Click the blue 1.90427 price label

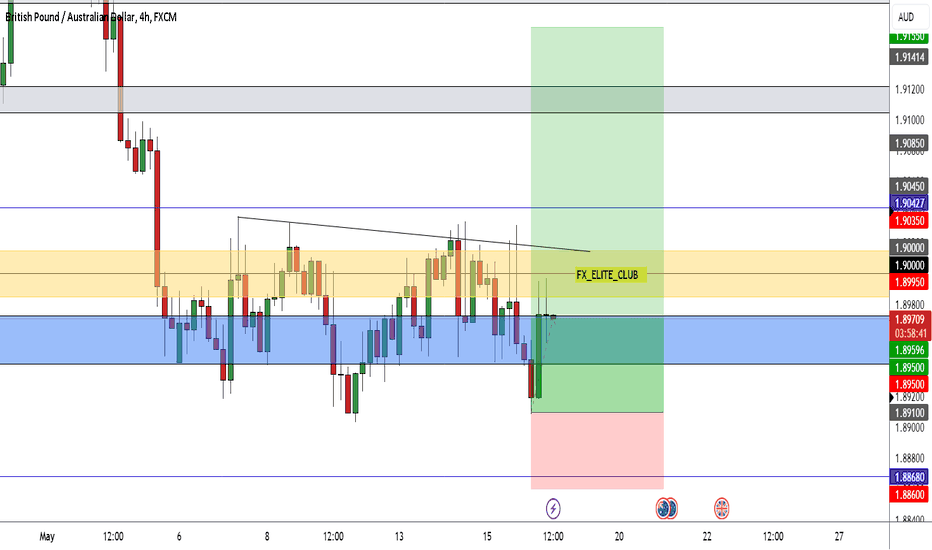tap(909, 203)
